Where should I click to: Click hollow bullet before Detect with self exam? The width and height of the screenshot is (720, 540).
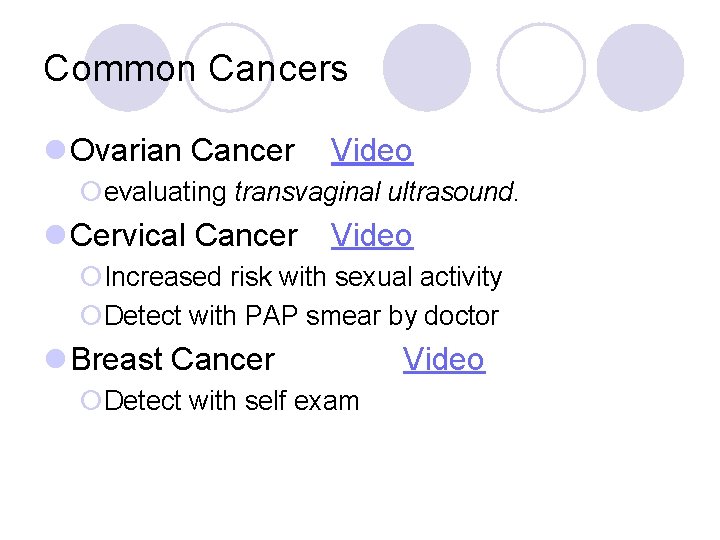(x=91, y=402)
